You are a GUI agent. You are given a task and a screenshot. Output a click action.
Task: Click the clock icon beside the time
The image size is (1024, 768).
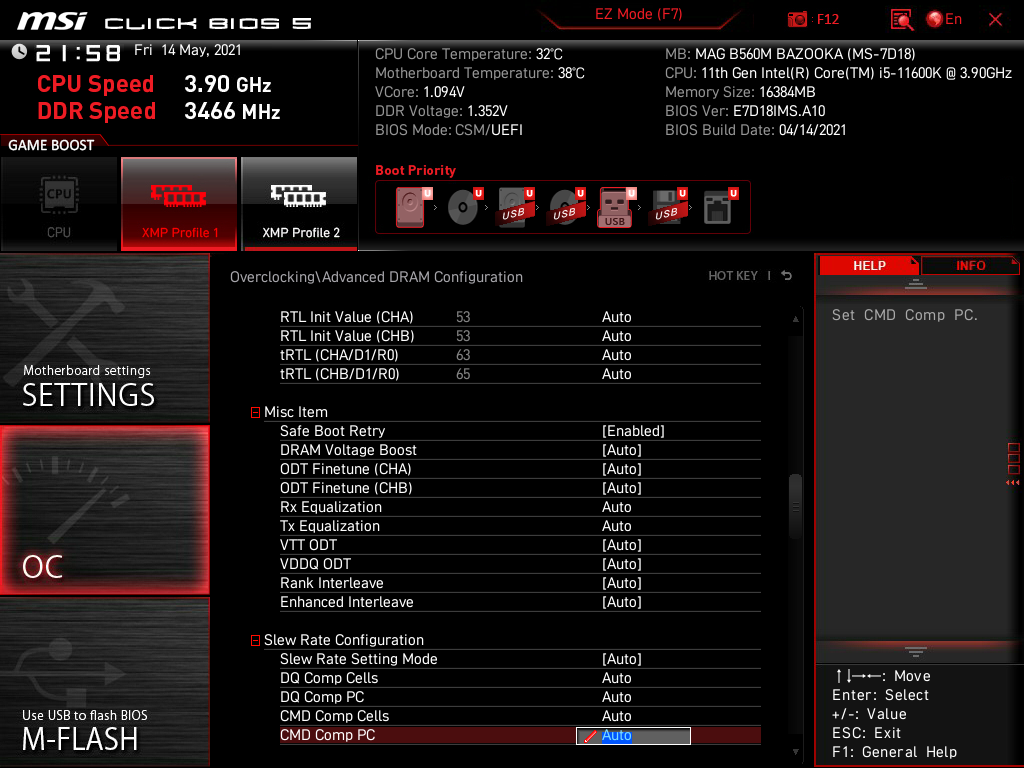pyautogui.click(x=19, y=52)
